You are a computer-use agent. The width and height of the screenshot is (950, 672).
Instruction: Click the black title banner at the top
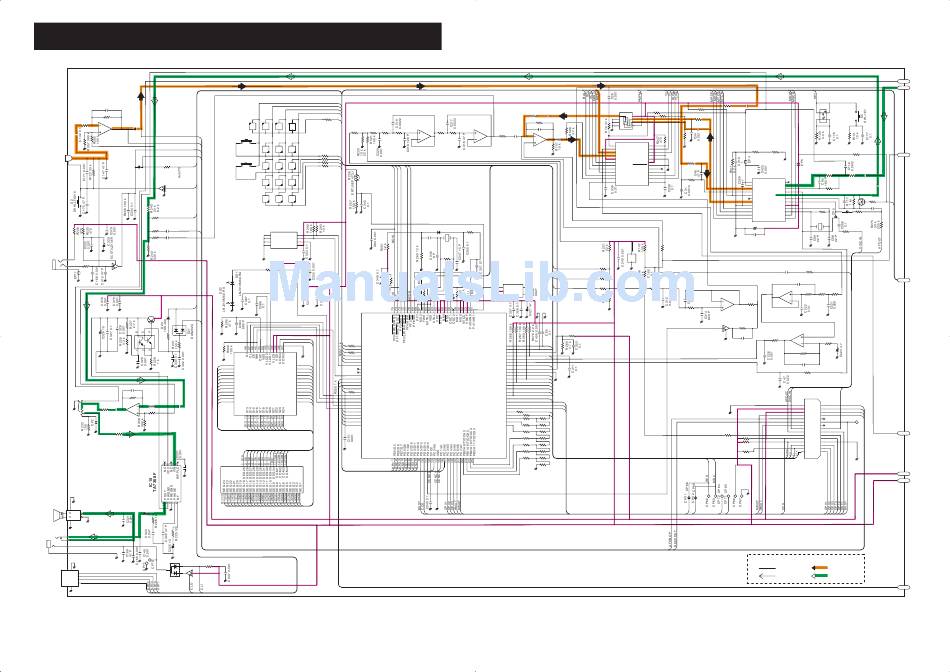[x=238, y=36]
